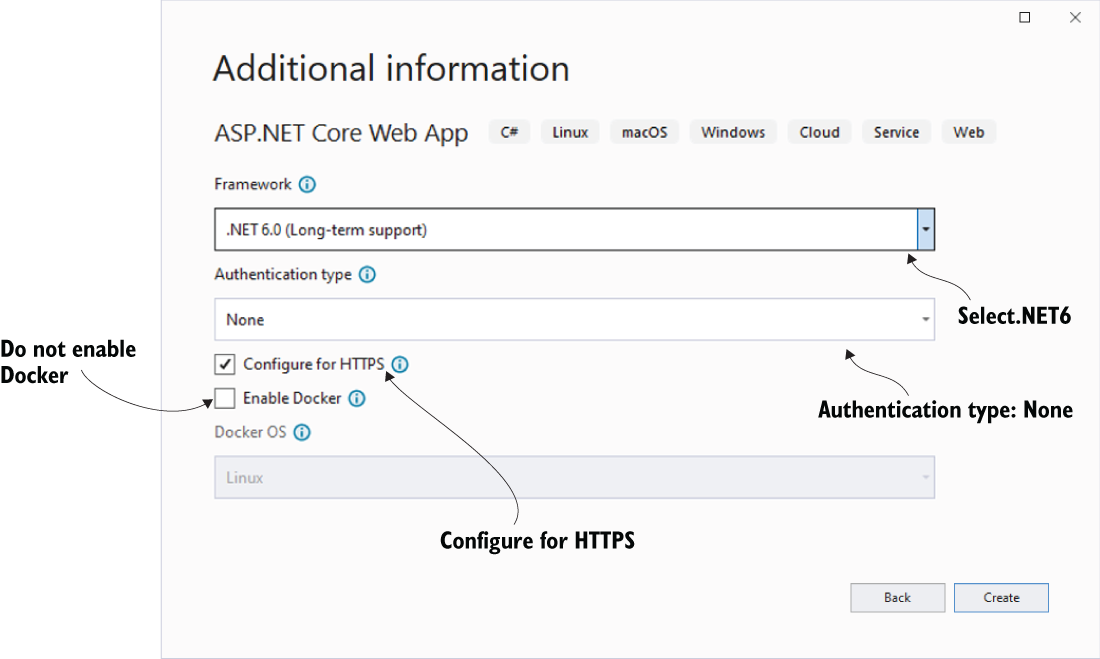1100x659 pixels.
Task: Click the Cloud tag
Action: [x=819, y=132]
